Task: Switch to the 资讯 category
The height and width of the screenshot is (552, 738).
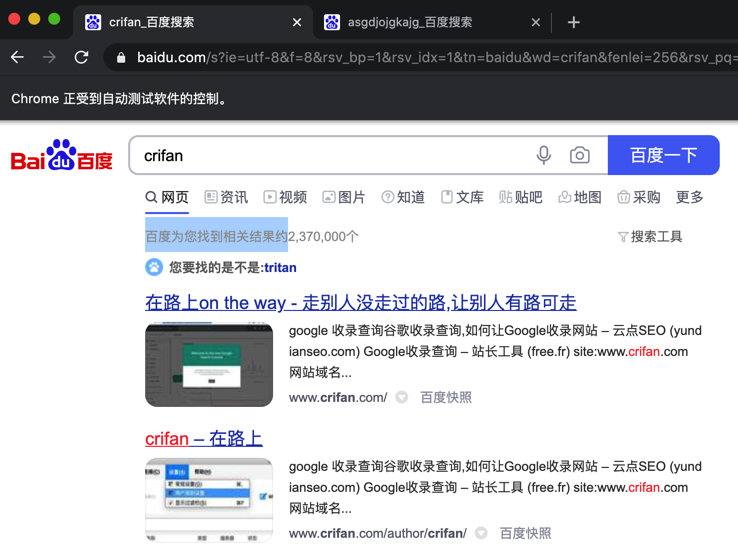Action: coord(226,197)
